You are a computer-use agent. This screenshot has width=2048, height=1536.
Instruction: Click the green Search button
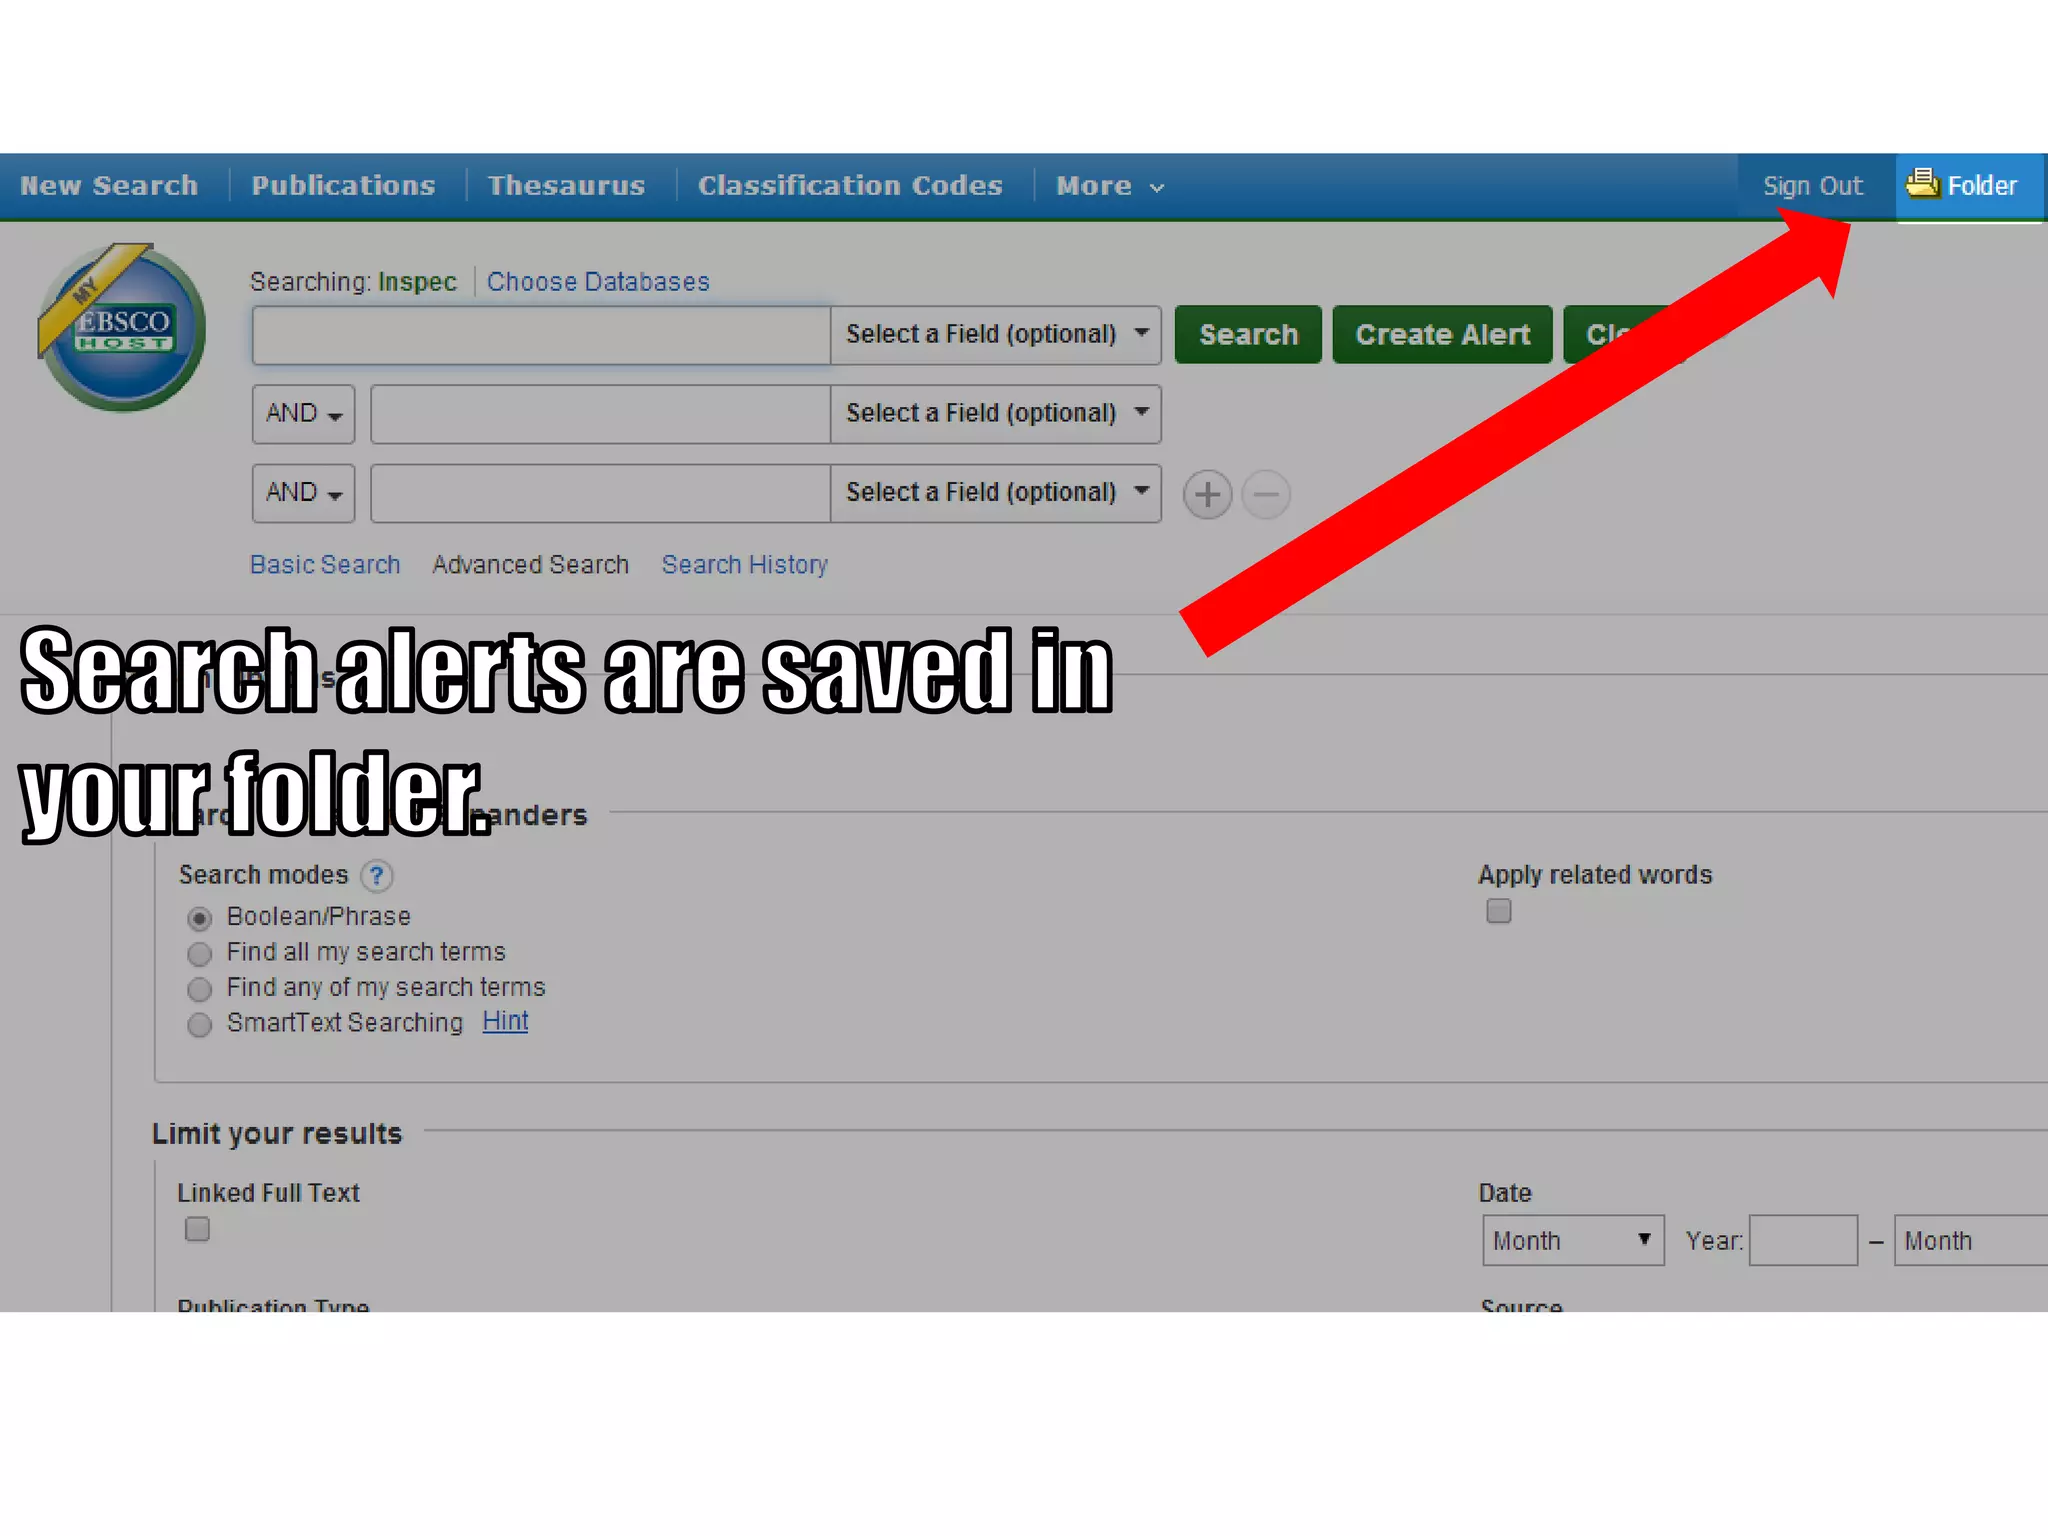point(1248,334)
